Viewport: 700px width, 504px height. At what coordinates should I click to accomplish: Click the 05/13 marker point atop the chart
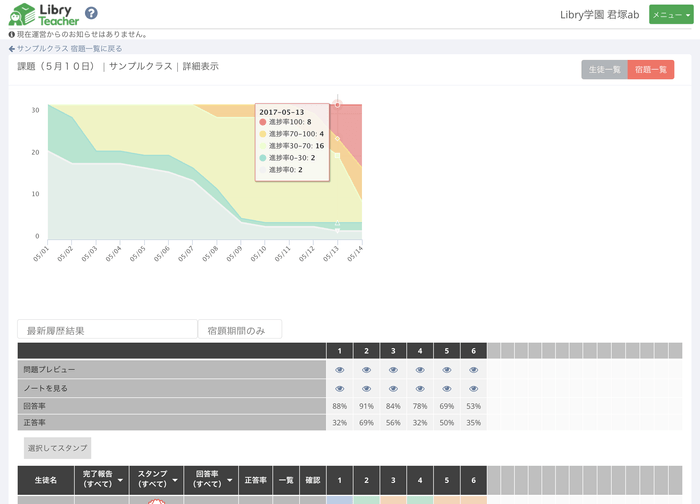(x=337, y=103)
